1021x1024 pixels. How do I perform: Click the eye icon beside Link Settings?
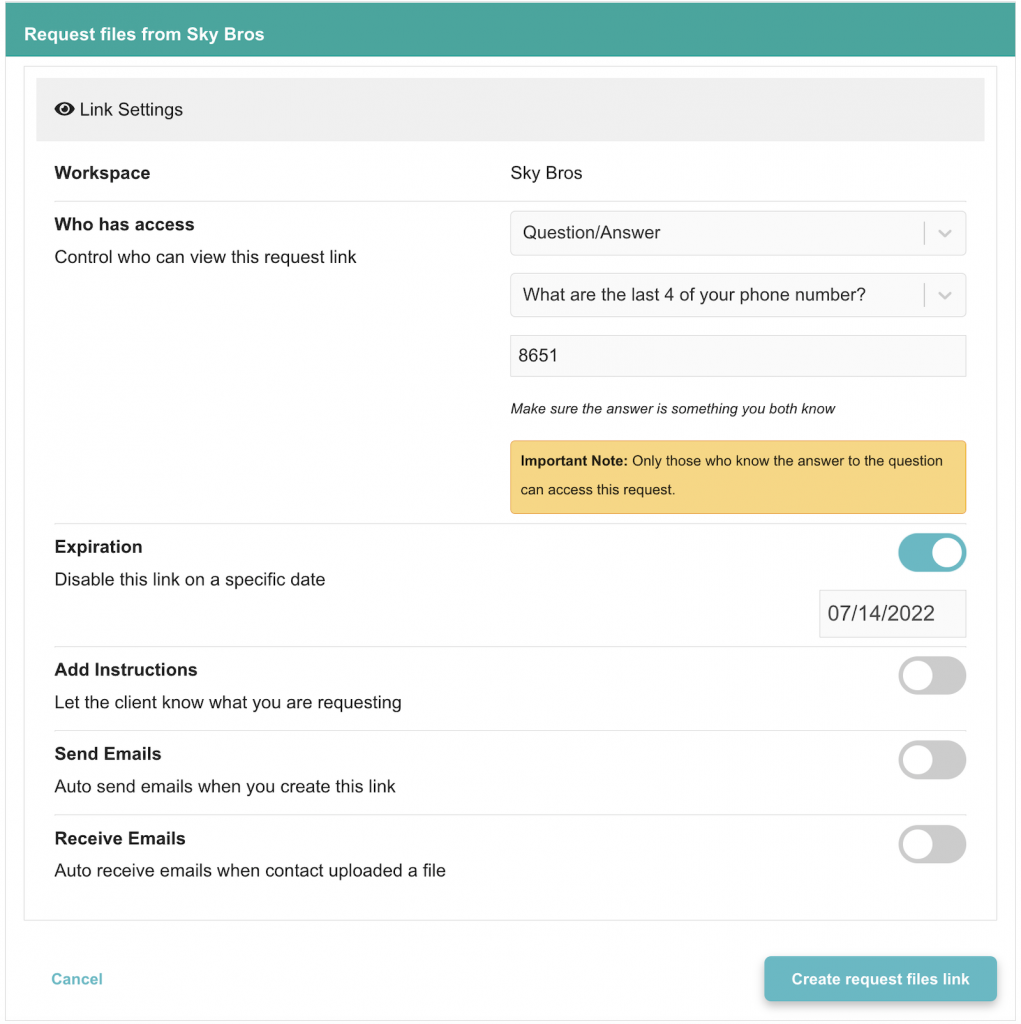pyautogui.click(x=65, y=110)
